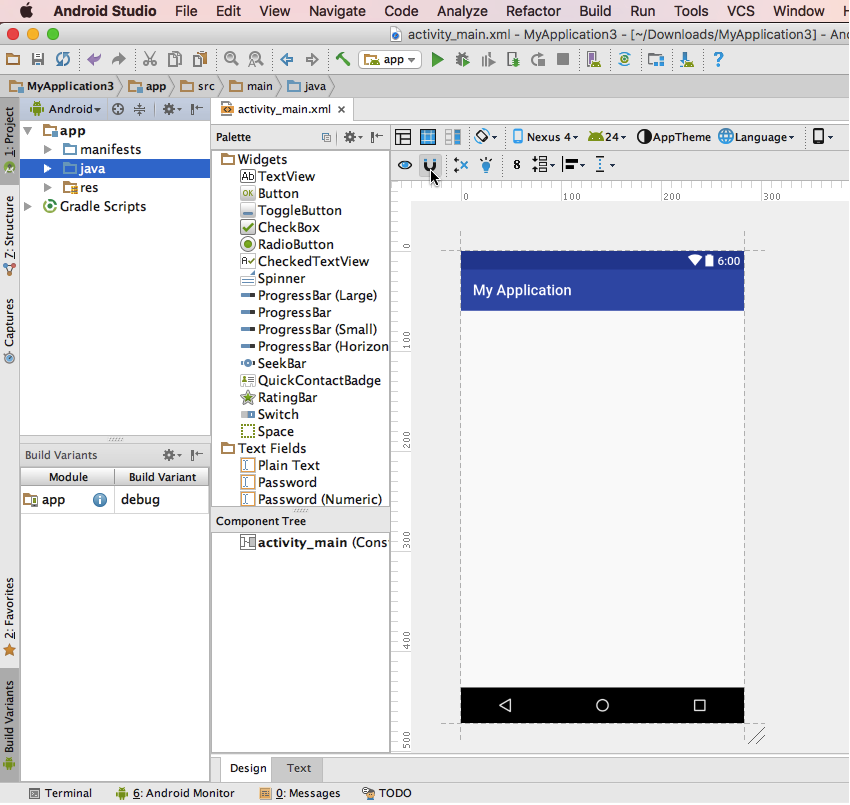Click the Gradle sync icon in toolbar
Screen dimensions: 850x805
click(x=624, y=59)
